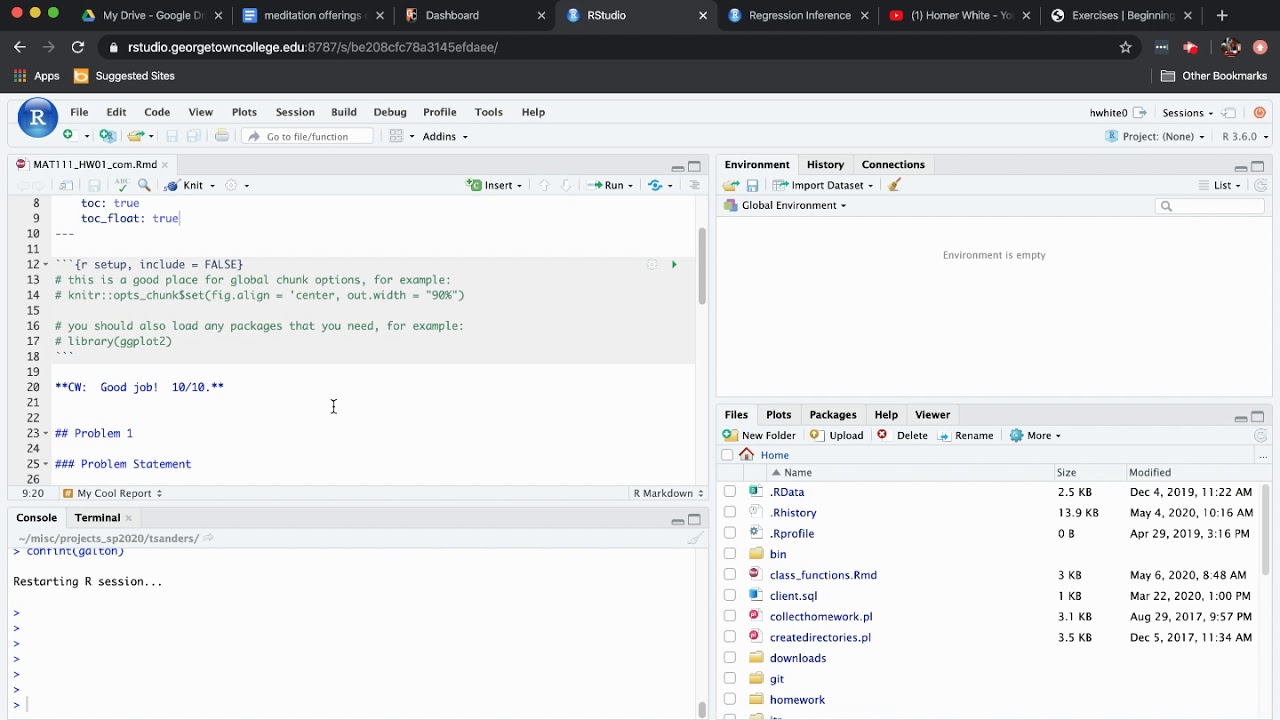Click the editor vertical scrollbar
The width and height of the screenshot is (1280, 720).
(x=702, y=265)
